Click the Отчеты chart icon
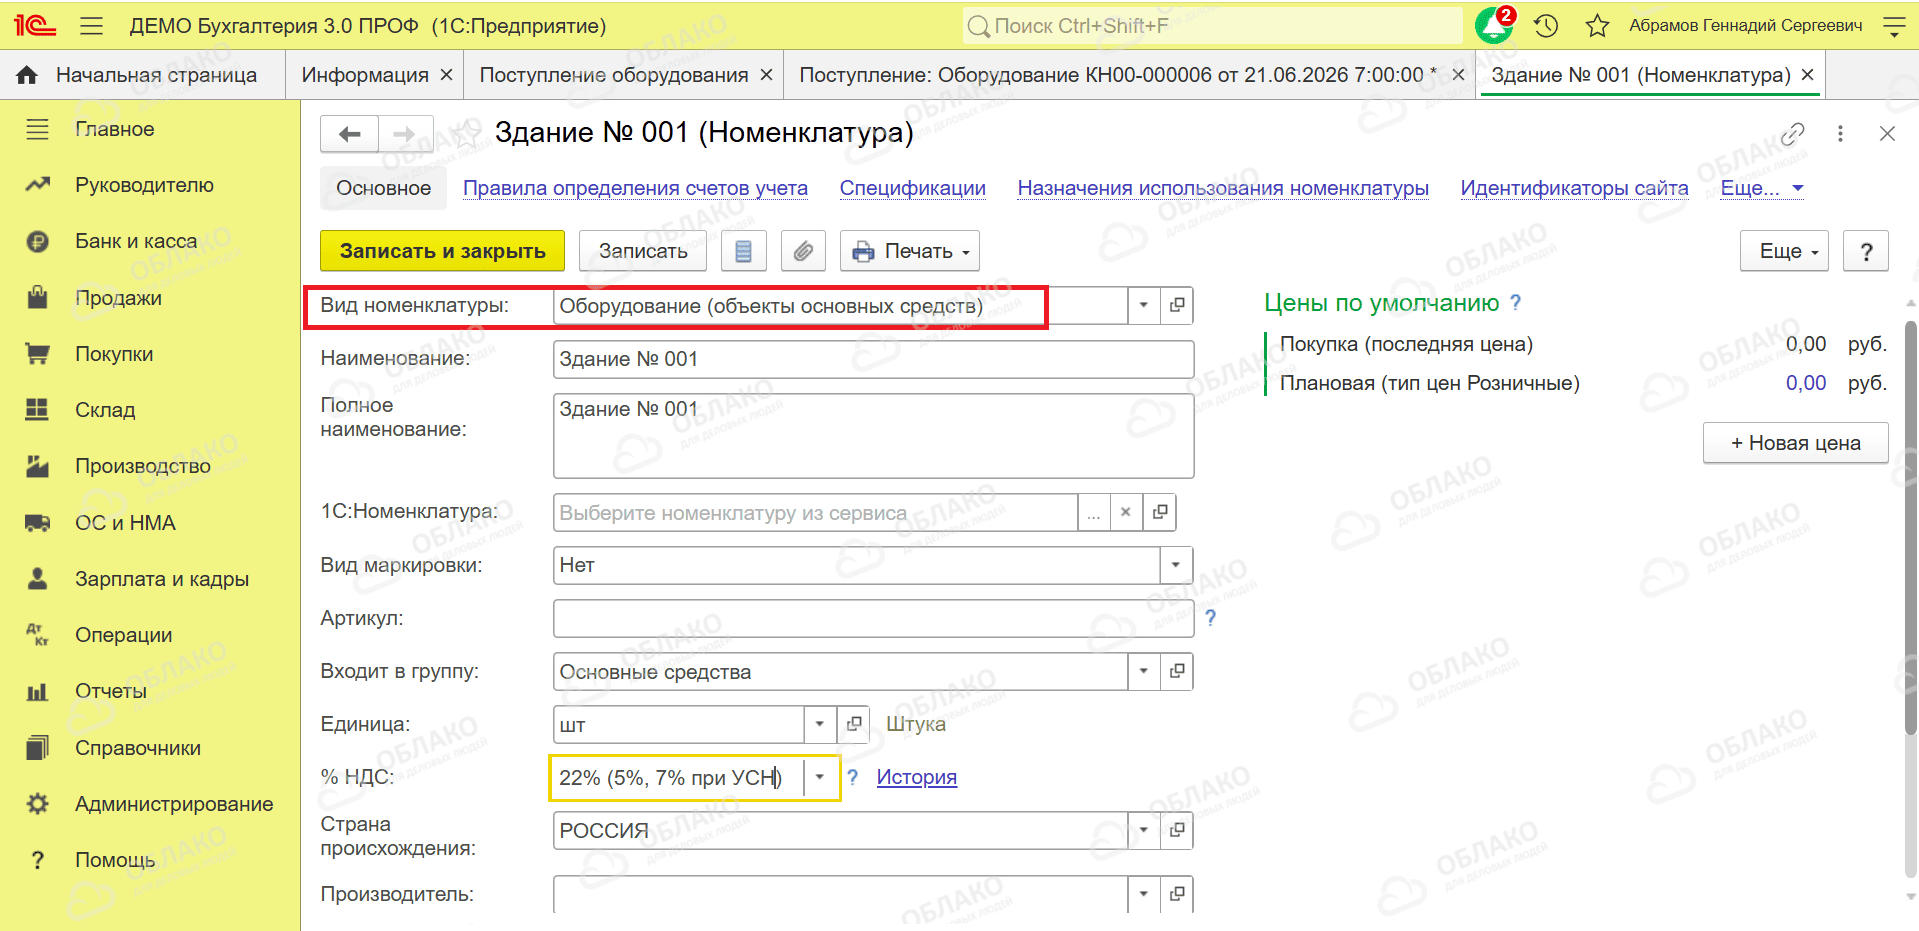 (x=37, y=691)
